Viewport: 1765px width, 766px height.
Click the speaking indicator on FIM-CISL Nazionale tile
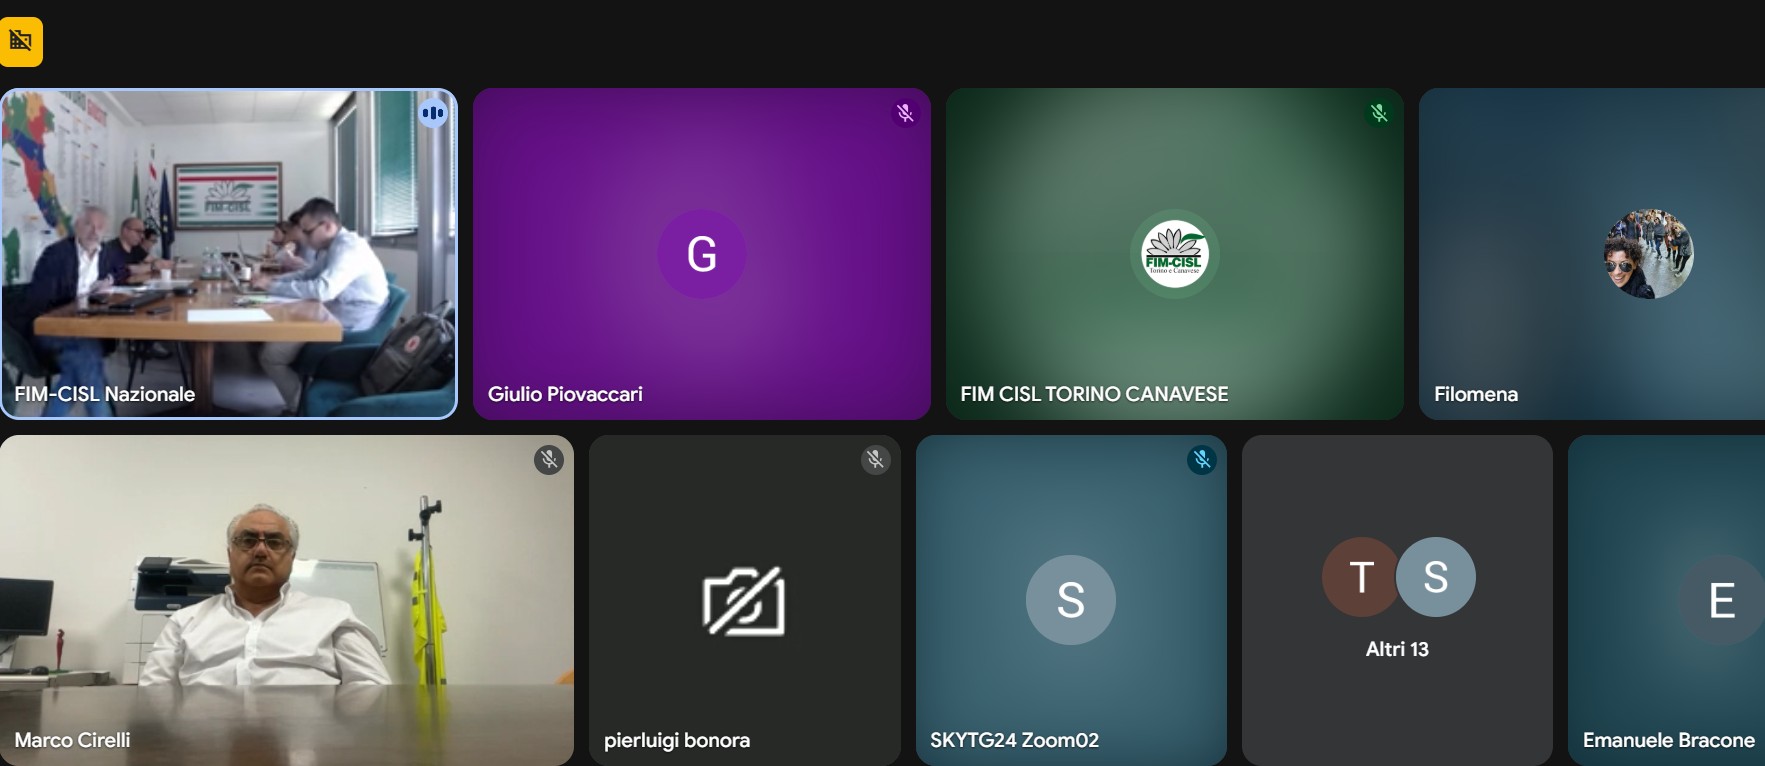[x=432, y=113]
